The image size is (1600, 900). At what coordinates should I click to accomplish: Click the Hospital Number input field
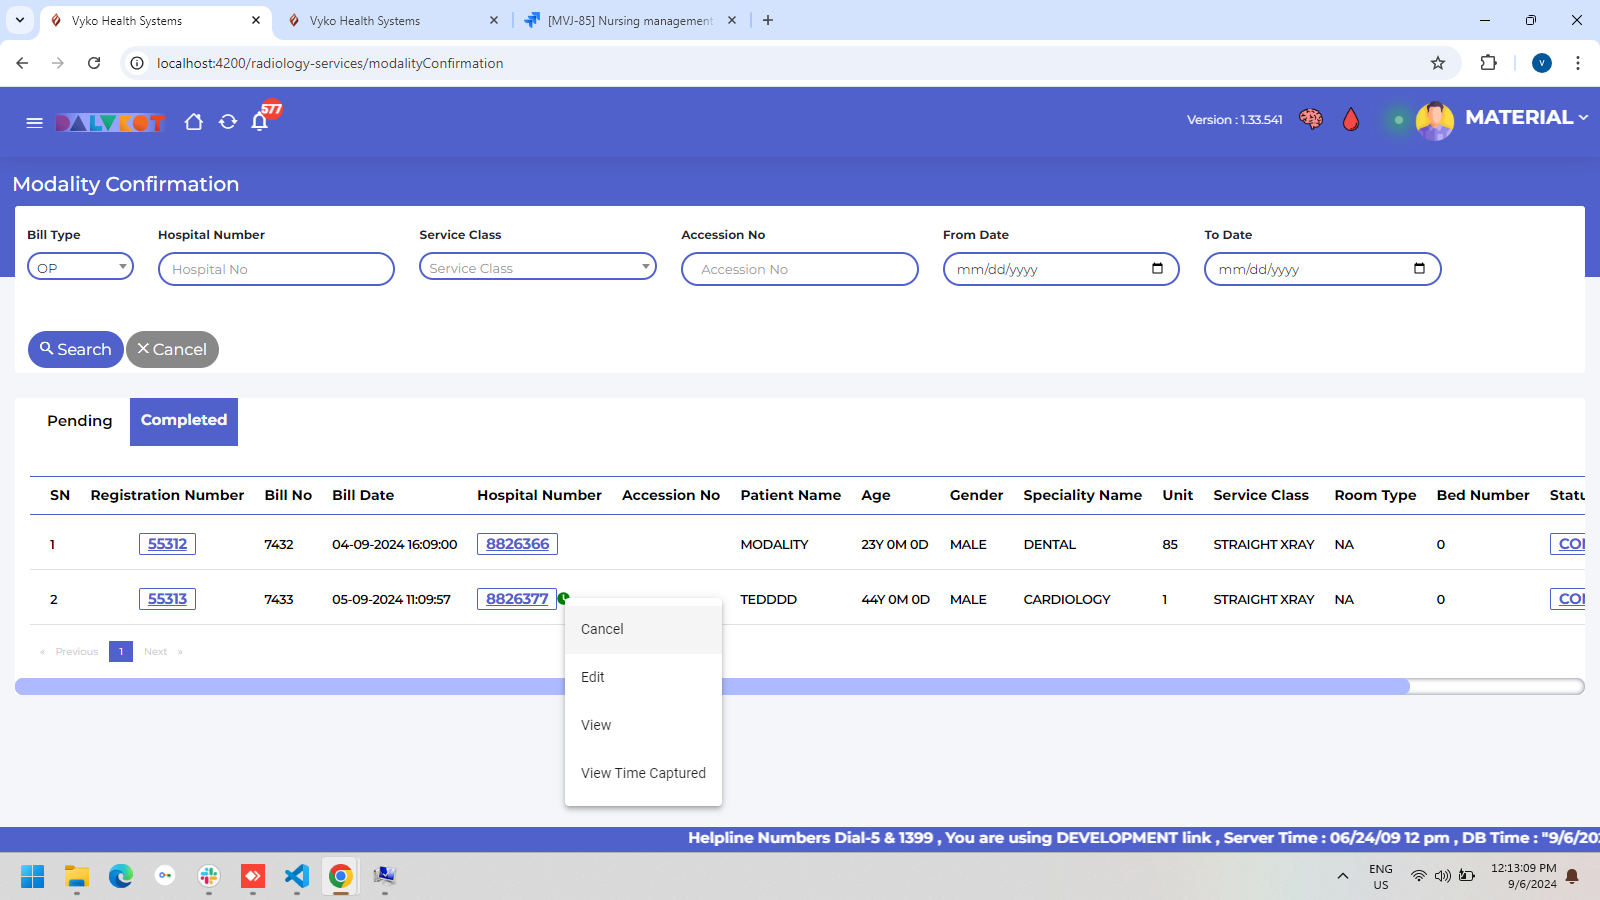pos(276,269)
